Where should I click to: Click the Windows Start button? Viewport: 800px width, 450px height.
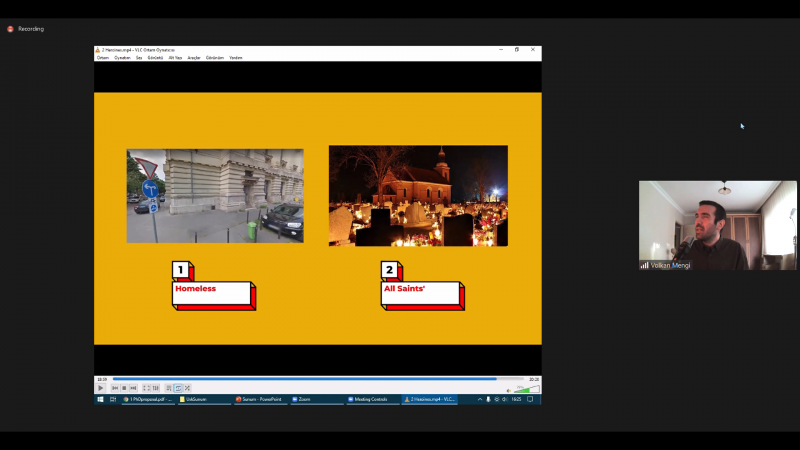(100, 399)
